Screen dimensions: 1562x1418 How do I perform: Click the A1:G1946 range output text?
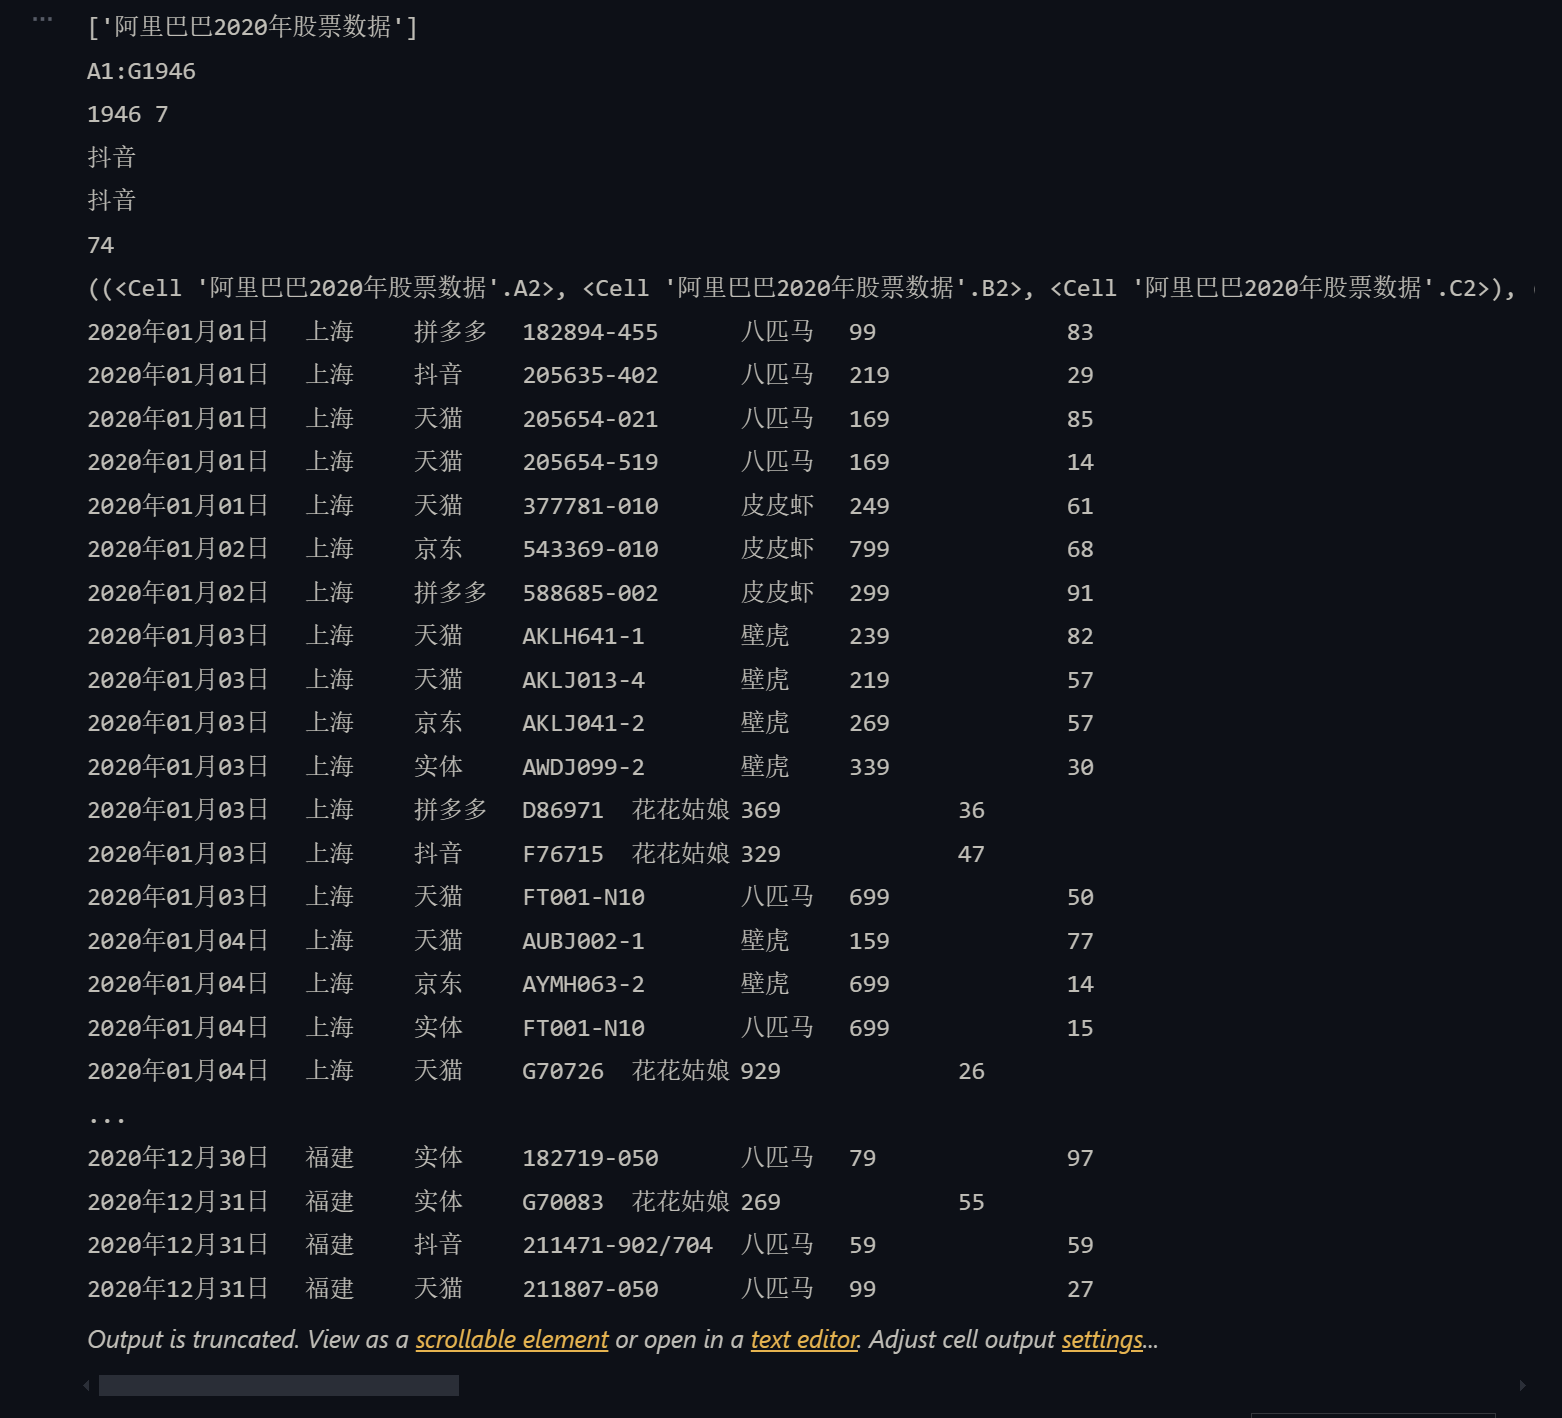tap(141, 71)
